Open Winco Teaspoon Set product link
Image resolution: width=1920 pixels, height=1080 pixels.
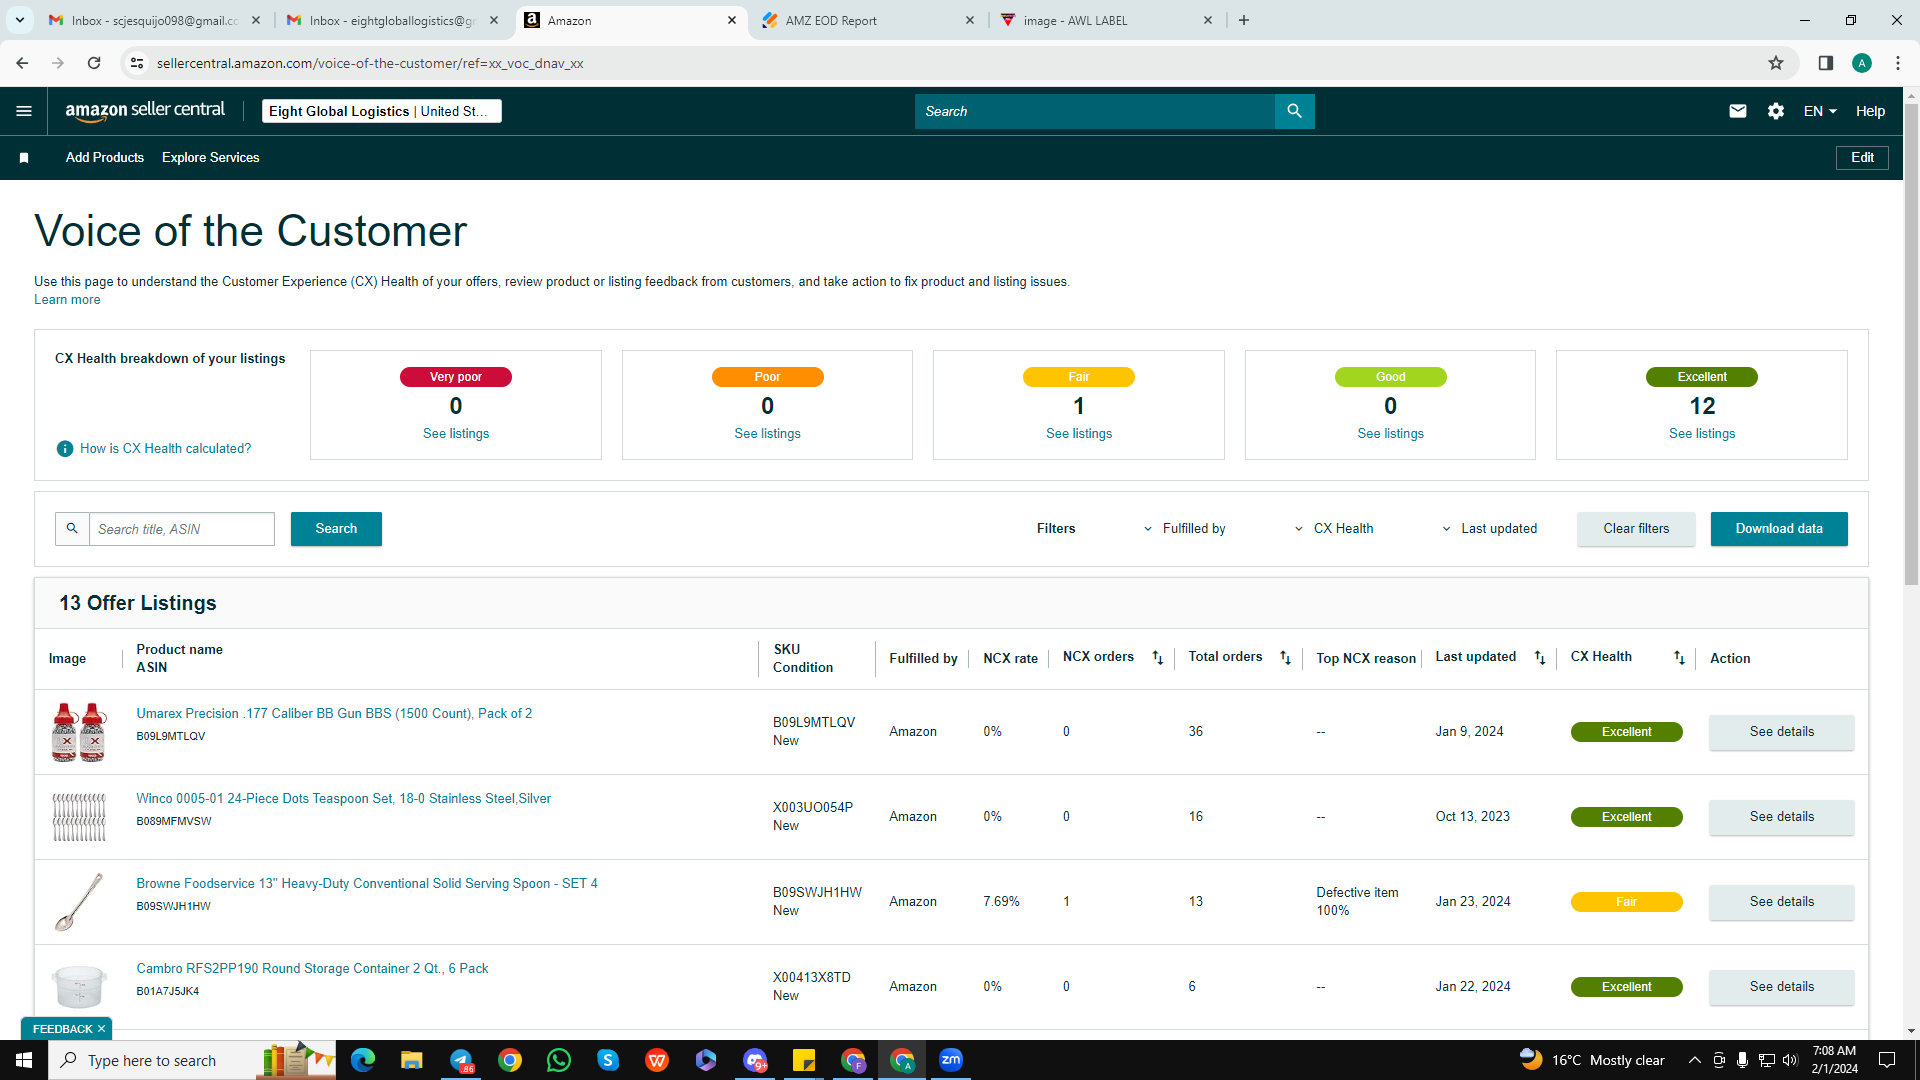(x=344, y=799)
